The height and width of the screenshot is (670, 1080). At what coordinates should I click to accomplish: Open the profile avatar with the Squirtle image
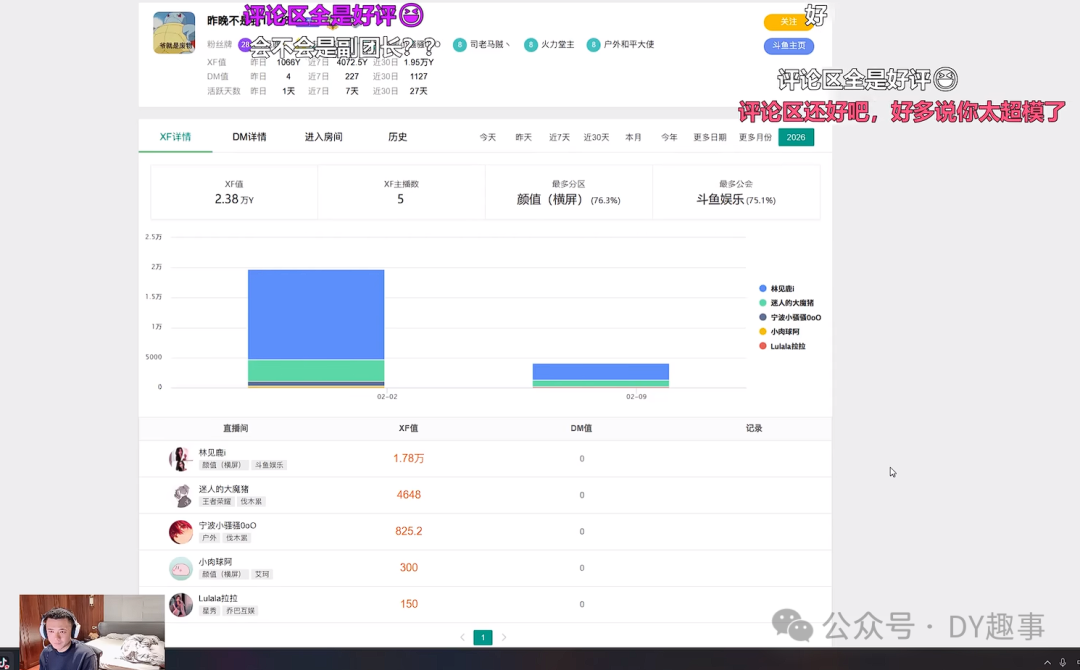(174, 32)
